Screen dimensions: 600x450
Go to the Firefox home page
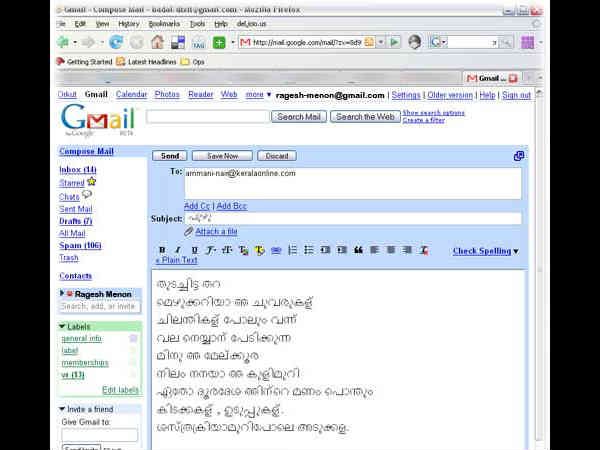[157, 42]
